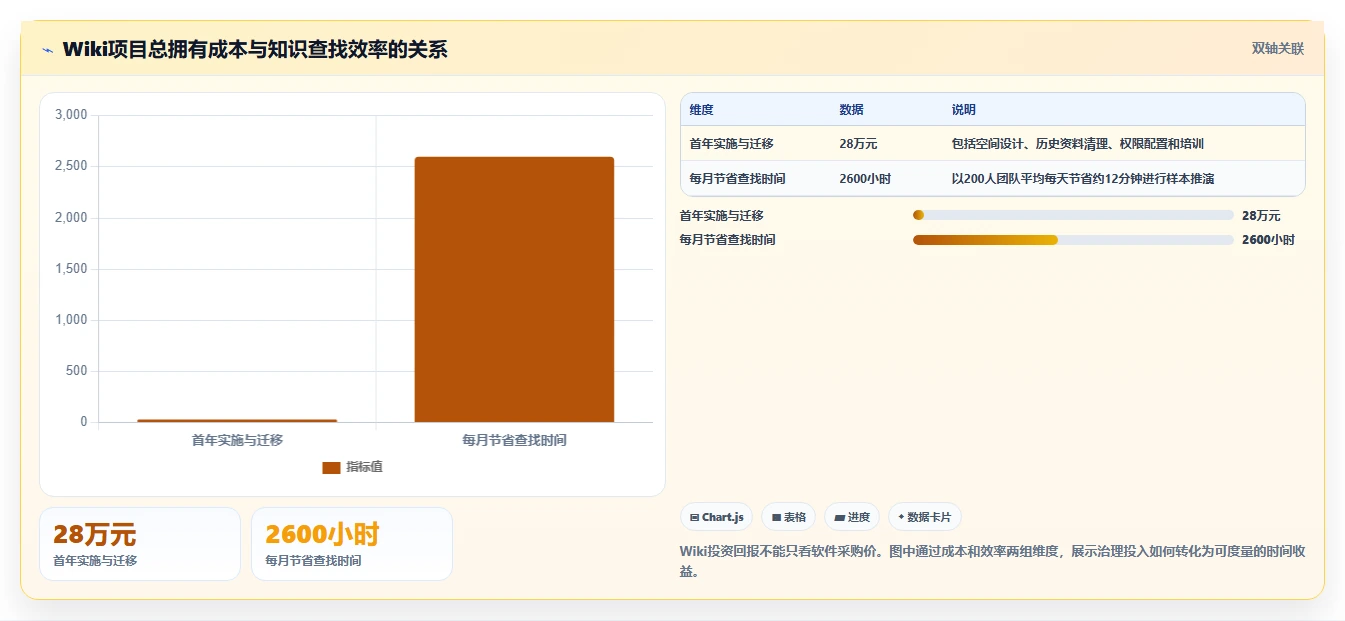Click the Chart.js tag chip
Image resolution: width=1345 pixels, height=621 pixels.
717,517
